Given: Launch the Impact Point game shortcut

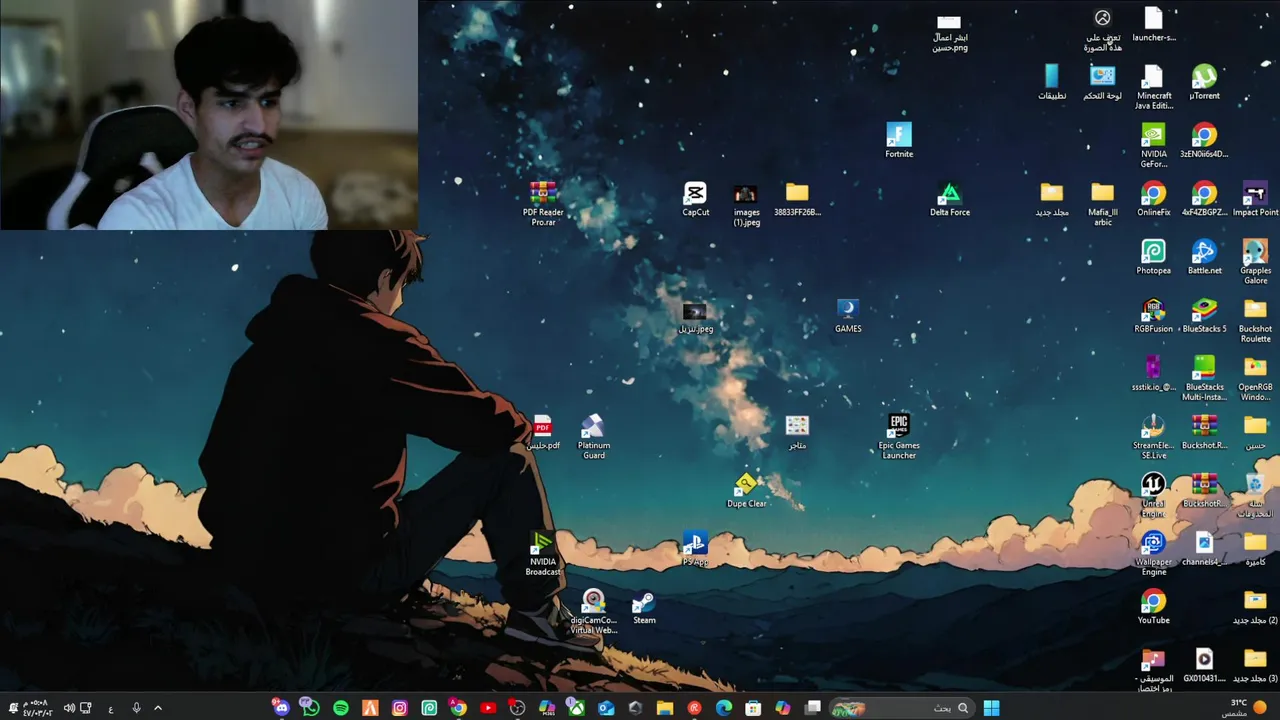Looking at the screenshot, I should pyautogui.click(x=1255, y=197).
